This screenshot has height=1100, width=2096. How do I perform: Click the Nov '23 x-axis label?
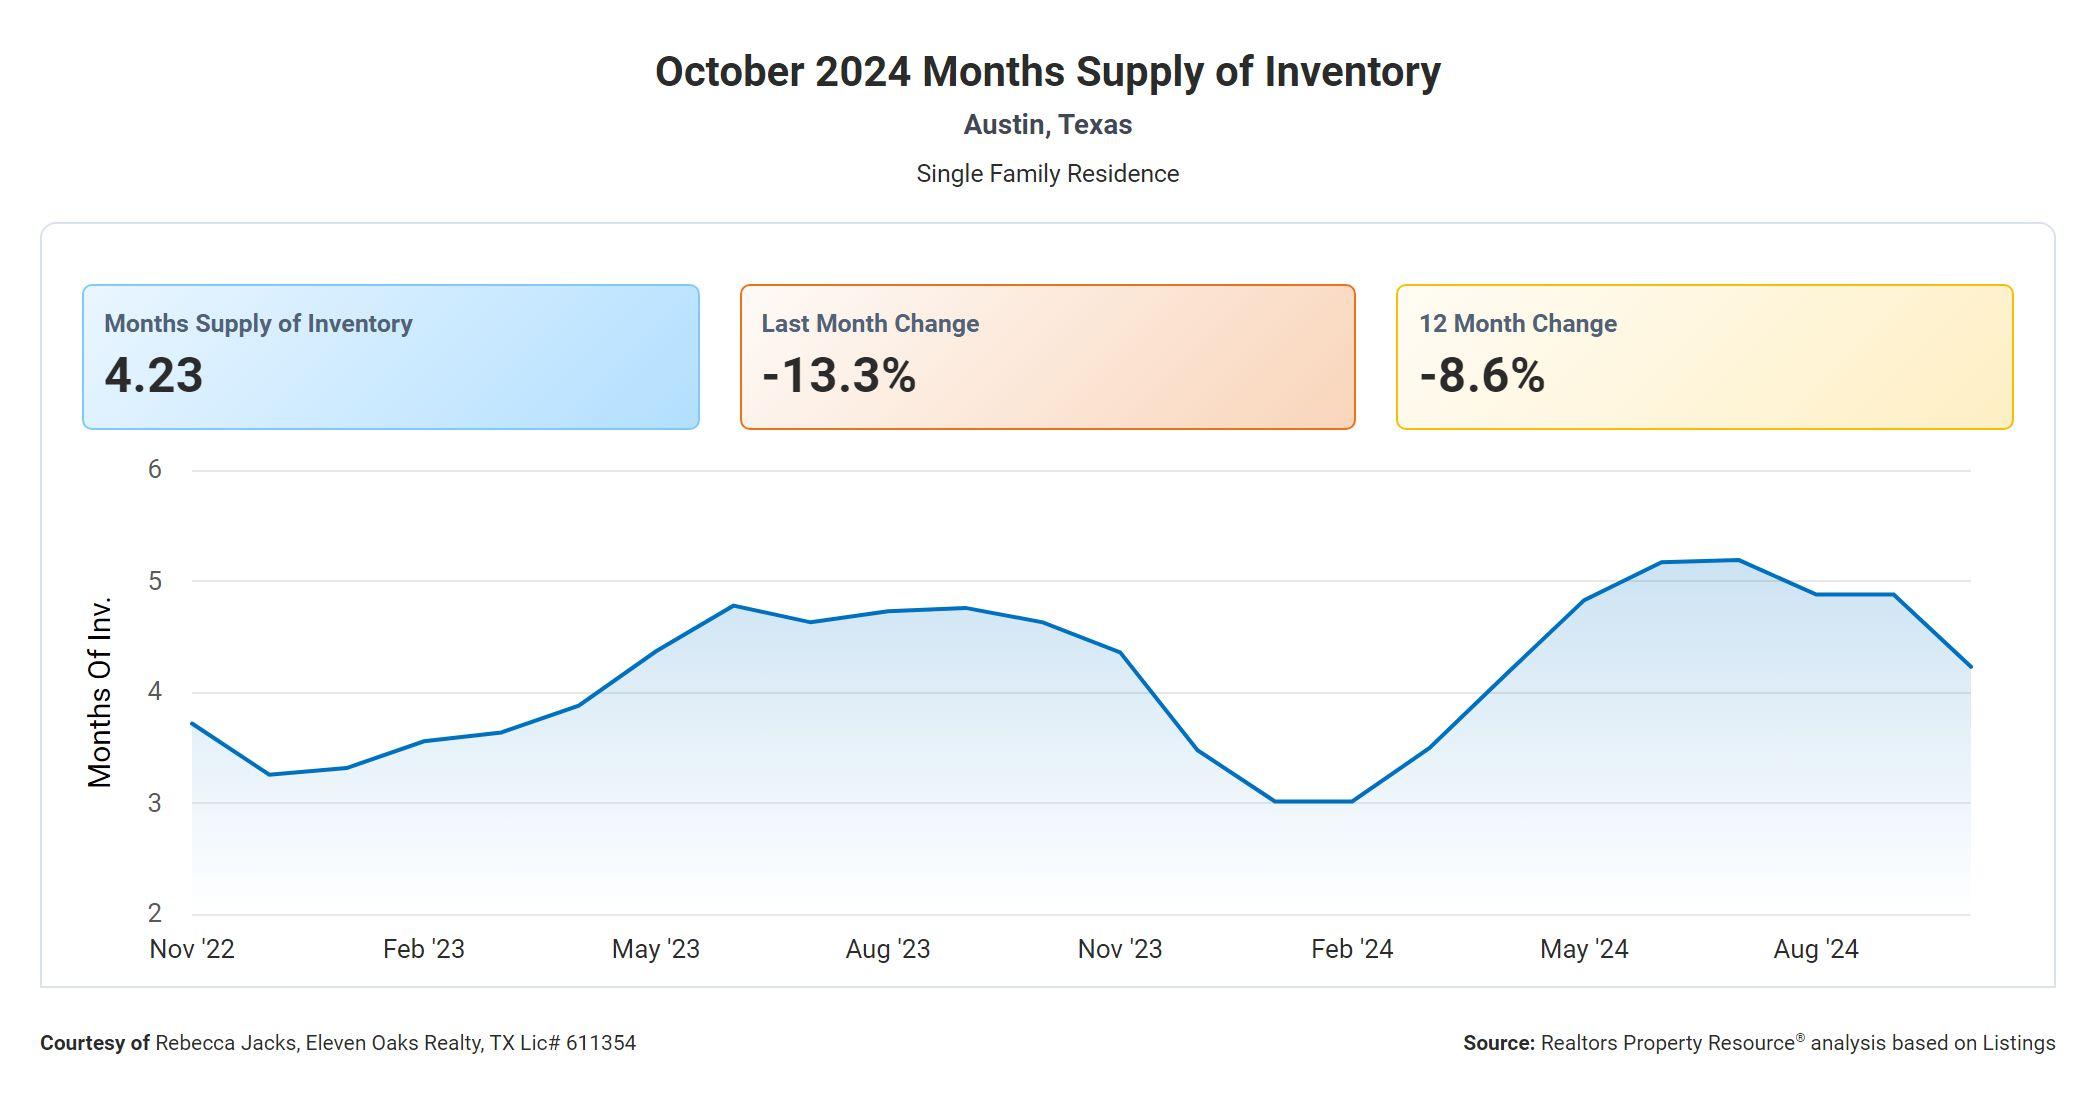(x=1120, y=949)
